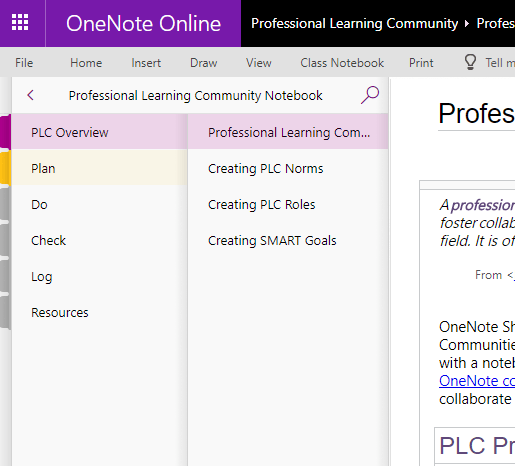Click the PLC heading in bottom table
Image resolution: width=515 pixels, height=466 pixels.
477,446
